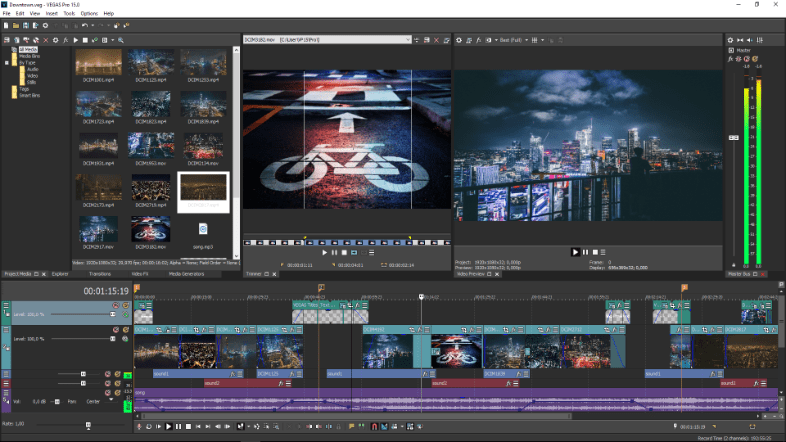Mute the top video track
The width and height of the screenshot is (786, 442).
116,306
